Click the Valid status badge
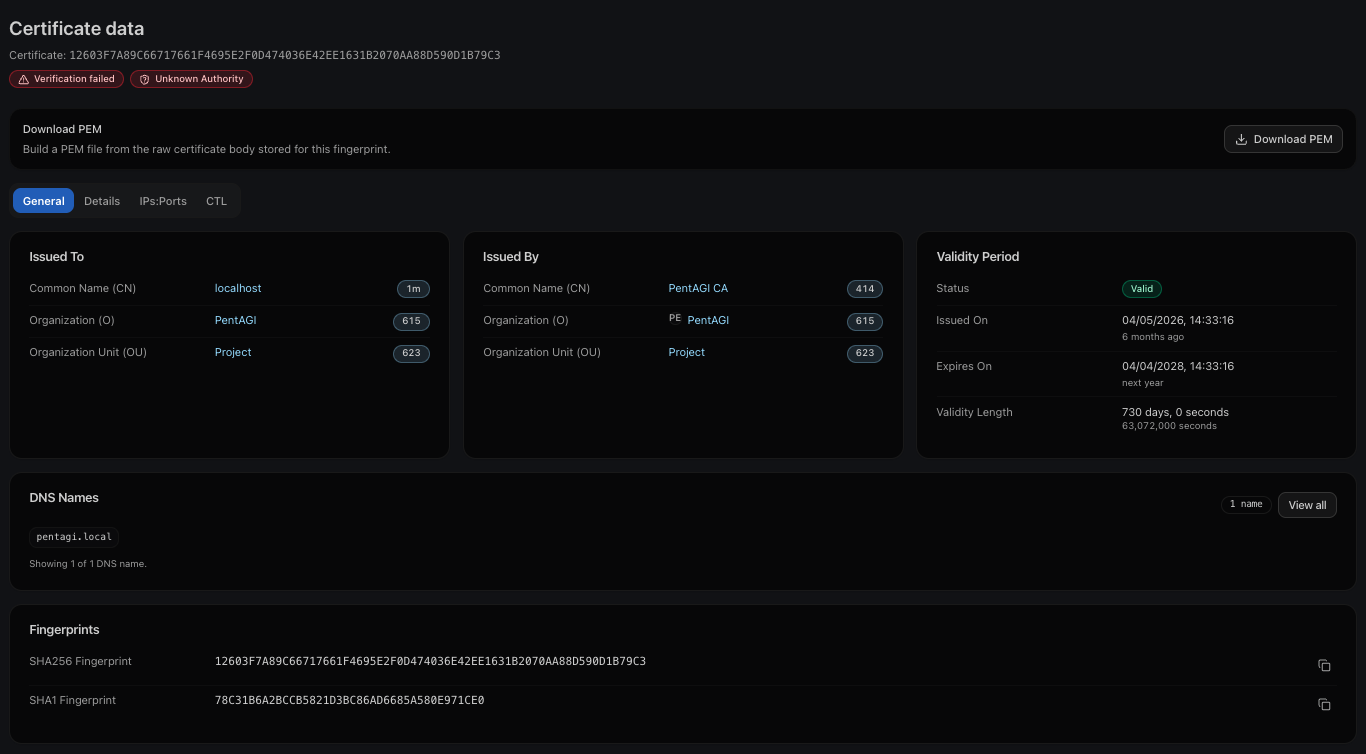 click(1142, 289)
